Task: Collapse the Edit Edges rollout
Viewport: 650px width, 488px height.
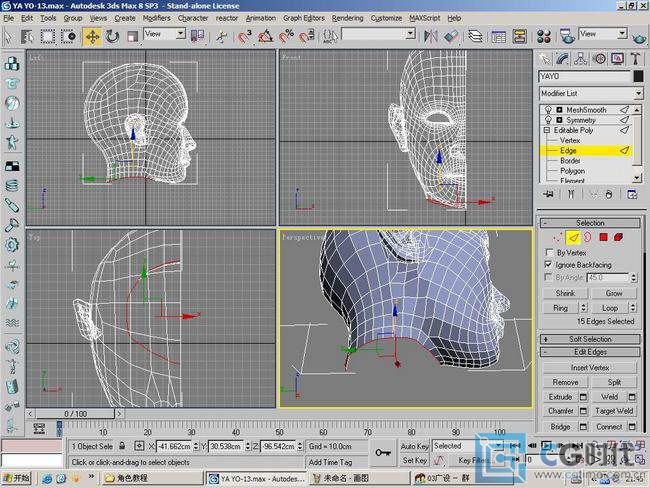Action: tap(590, 352)
